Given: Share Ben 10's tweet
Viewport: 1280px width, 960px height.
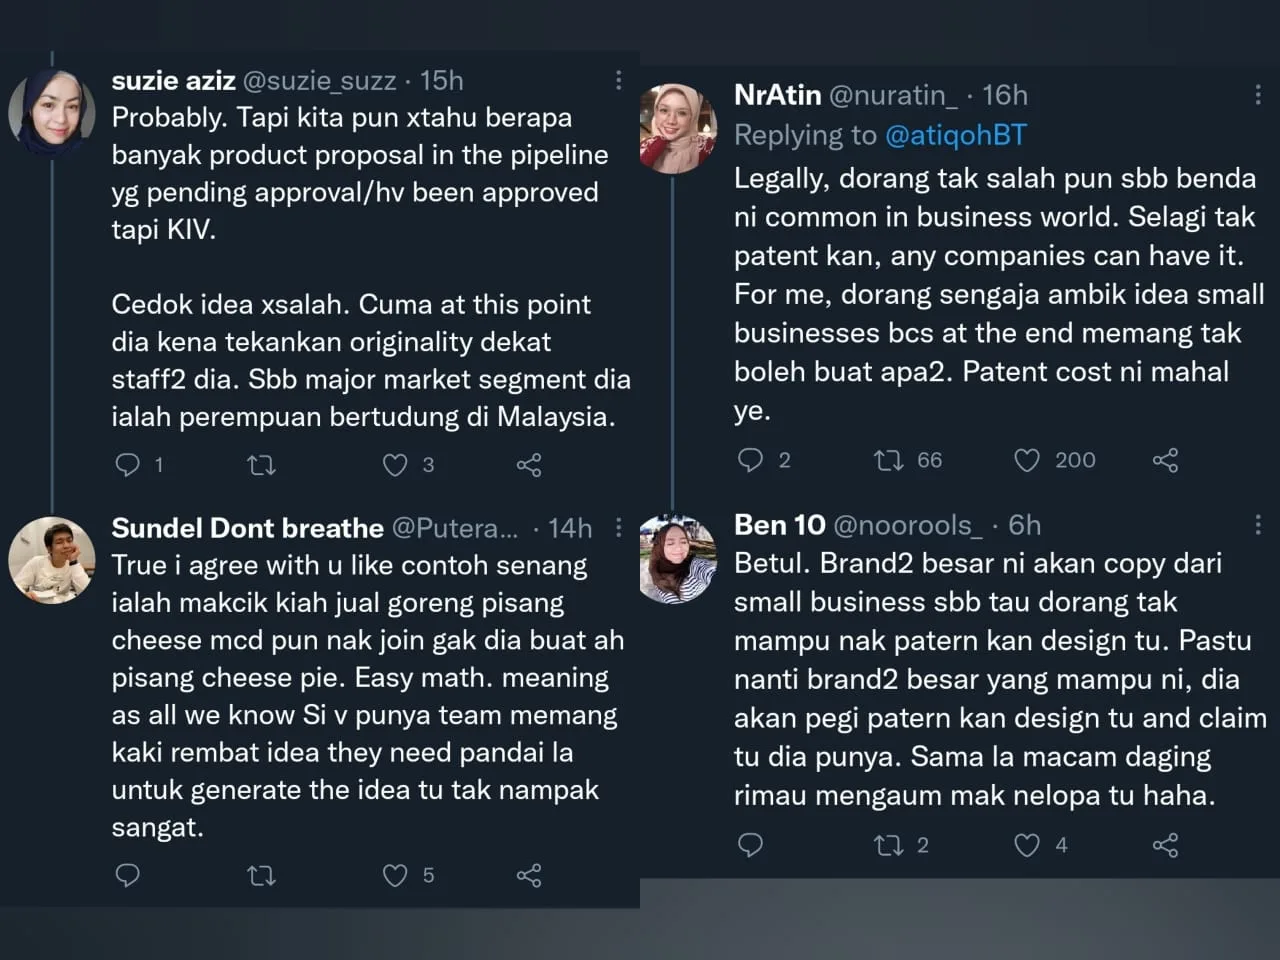Looking at the screenshot, I should 1165,845.
